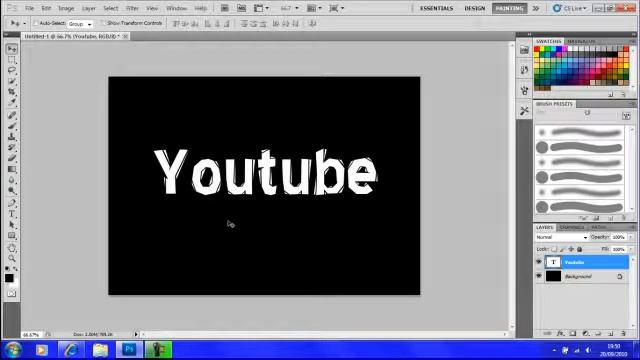Enable the Auto-Select checkbox
Viewport: 640px width, 360px height.
36,23
